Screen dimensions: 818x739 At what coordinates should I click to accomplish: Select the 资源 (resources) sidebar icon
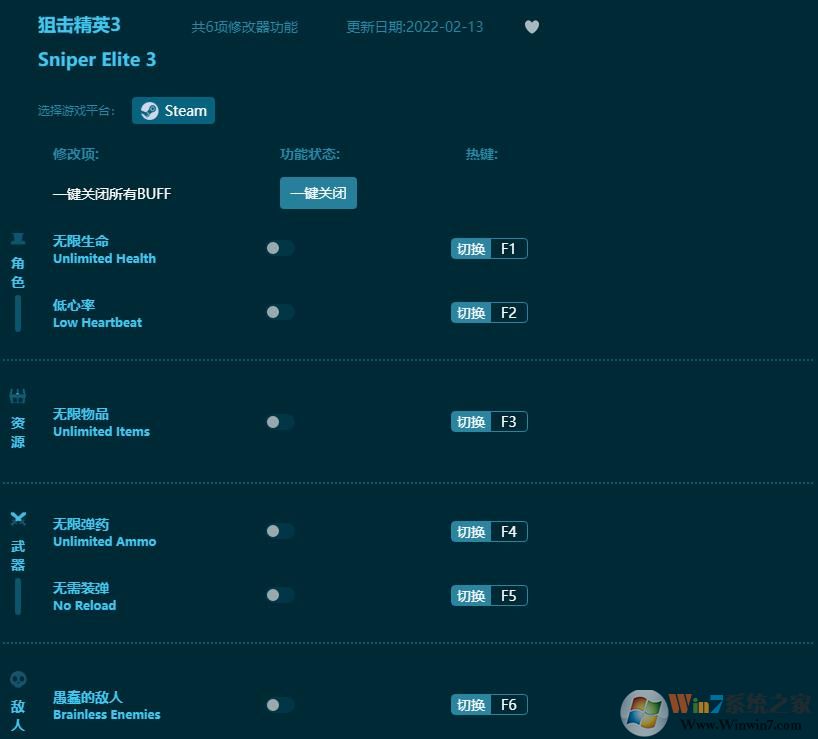[16, 395]
